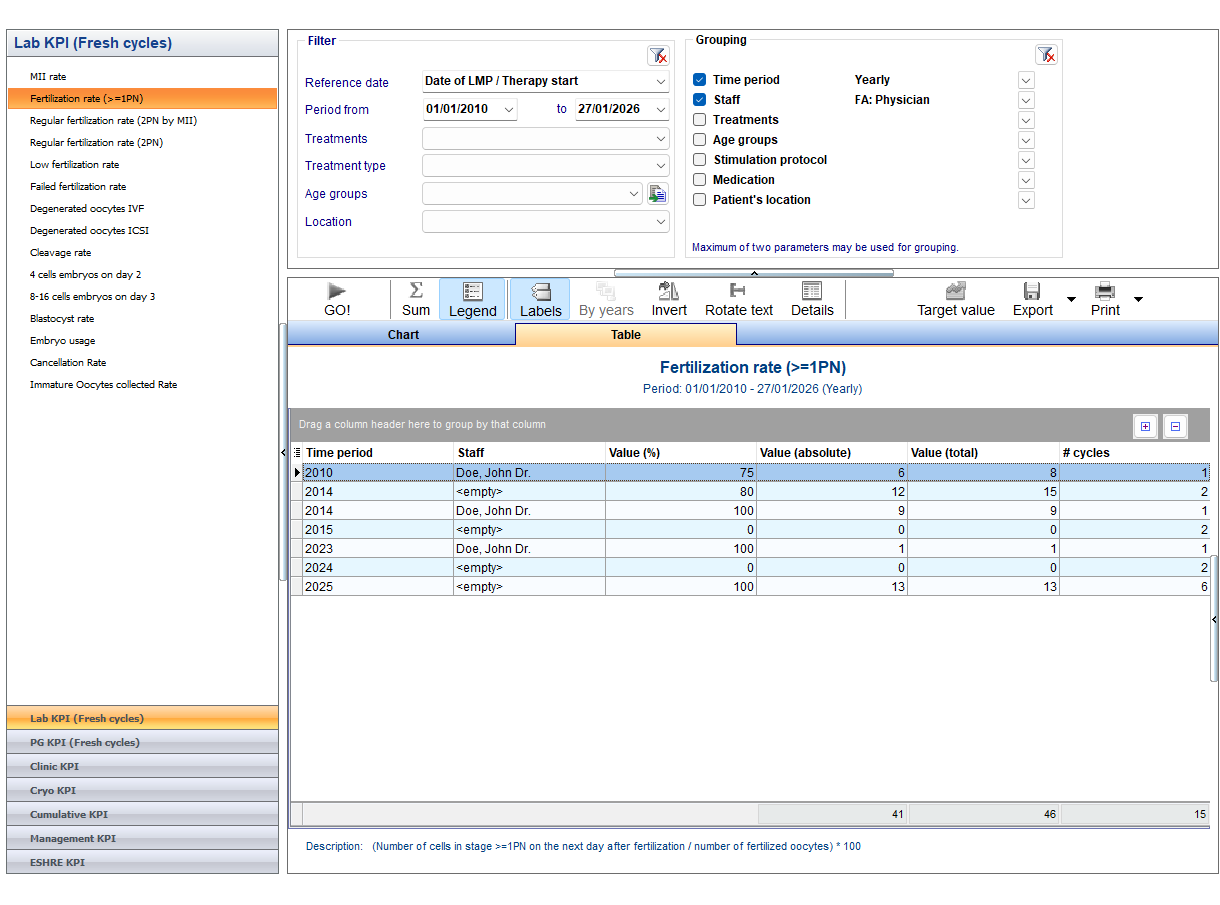Open the column chooser icon beside Time period

pyautogui.click(x=297, y=453)
